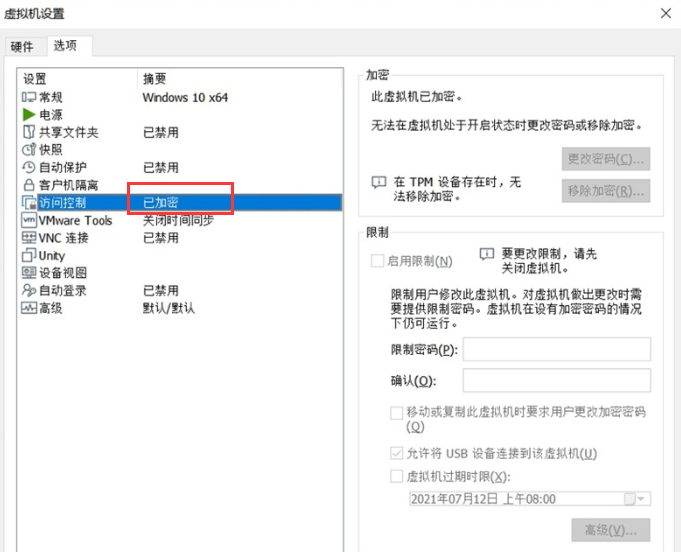Viewport: 681px width, 552px height.
Task: Select the 客户机隔离 lock icon
Action: pyautogui.click(x=29, y=185)
